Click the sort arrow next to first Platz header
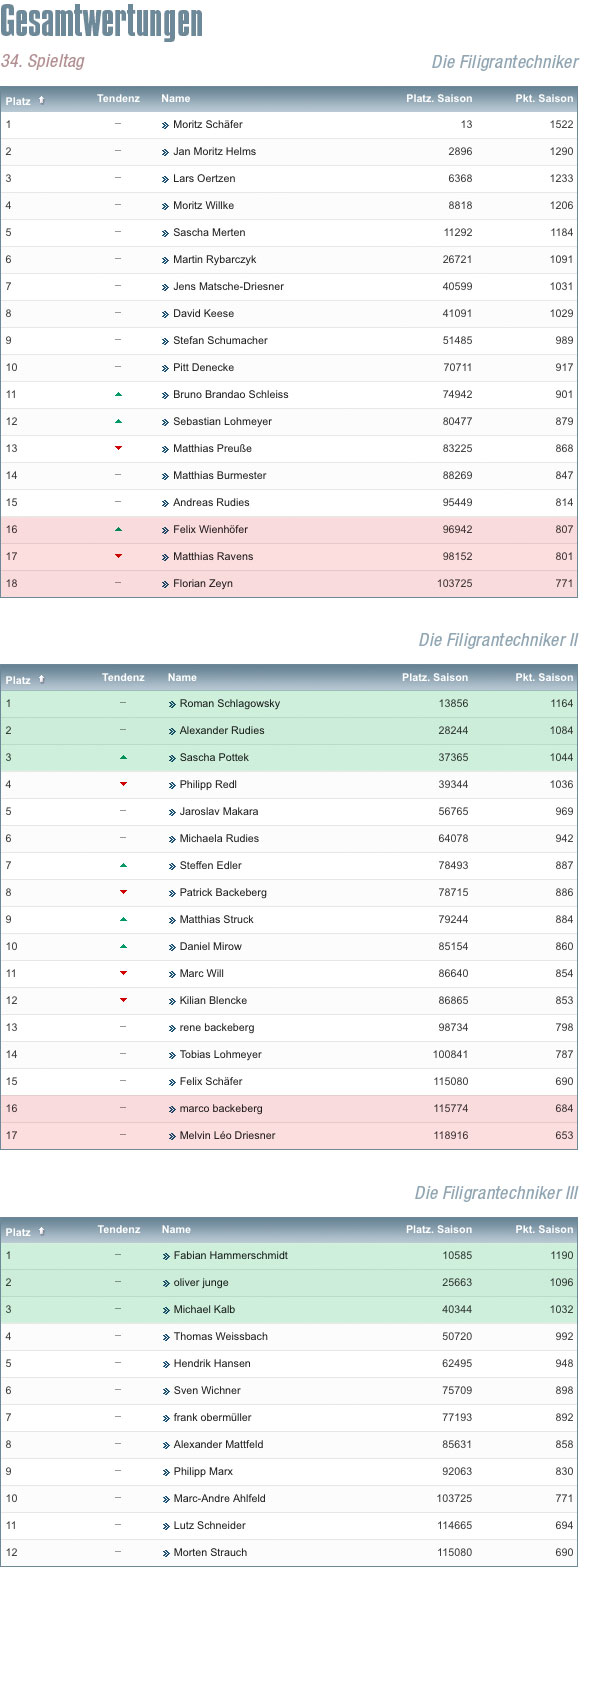The width and height of the screenshot is (597, 1701). pos(41,100)
